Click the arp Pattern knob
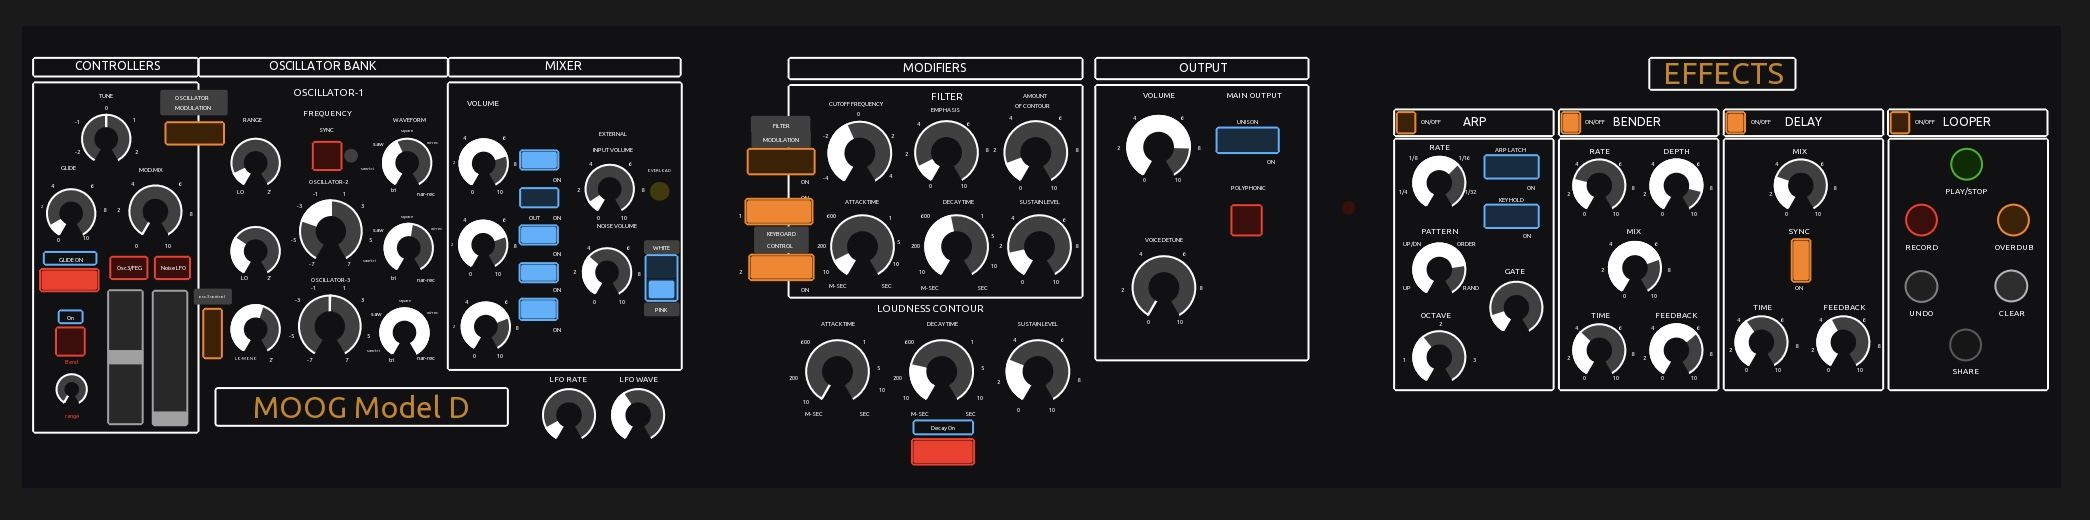 (x=1438, y=267)
